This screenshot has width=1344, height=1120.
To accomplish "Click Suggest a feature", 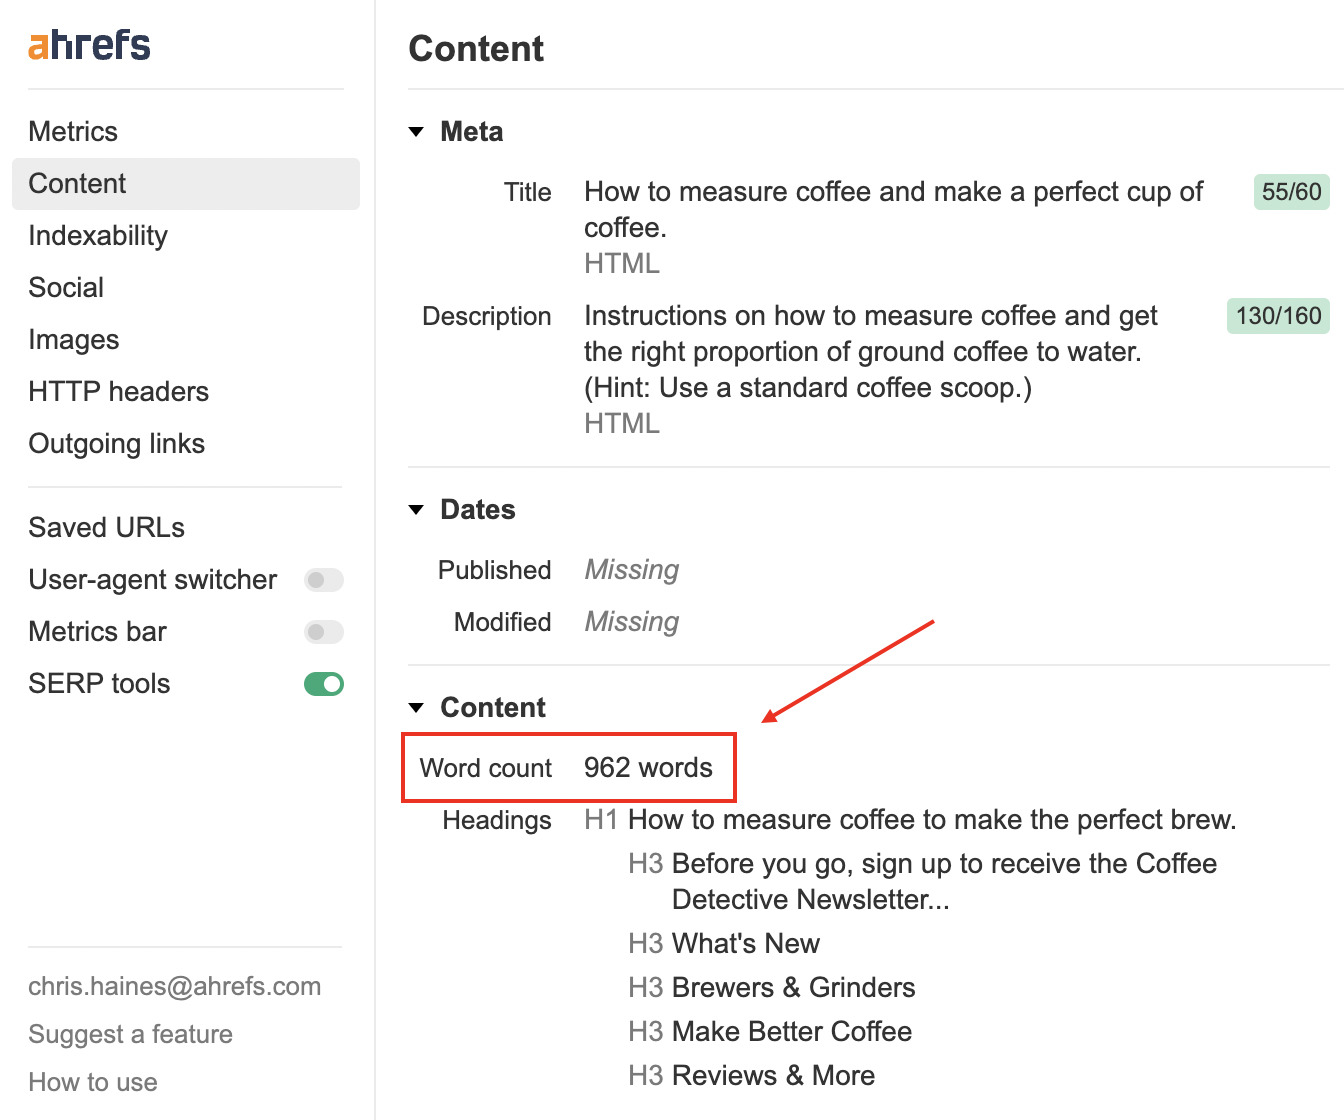I will click(130, 1034).
